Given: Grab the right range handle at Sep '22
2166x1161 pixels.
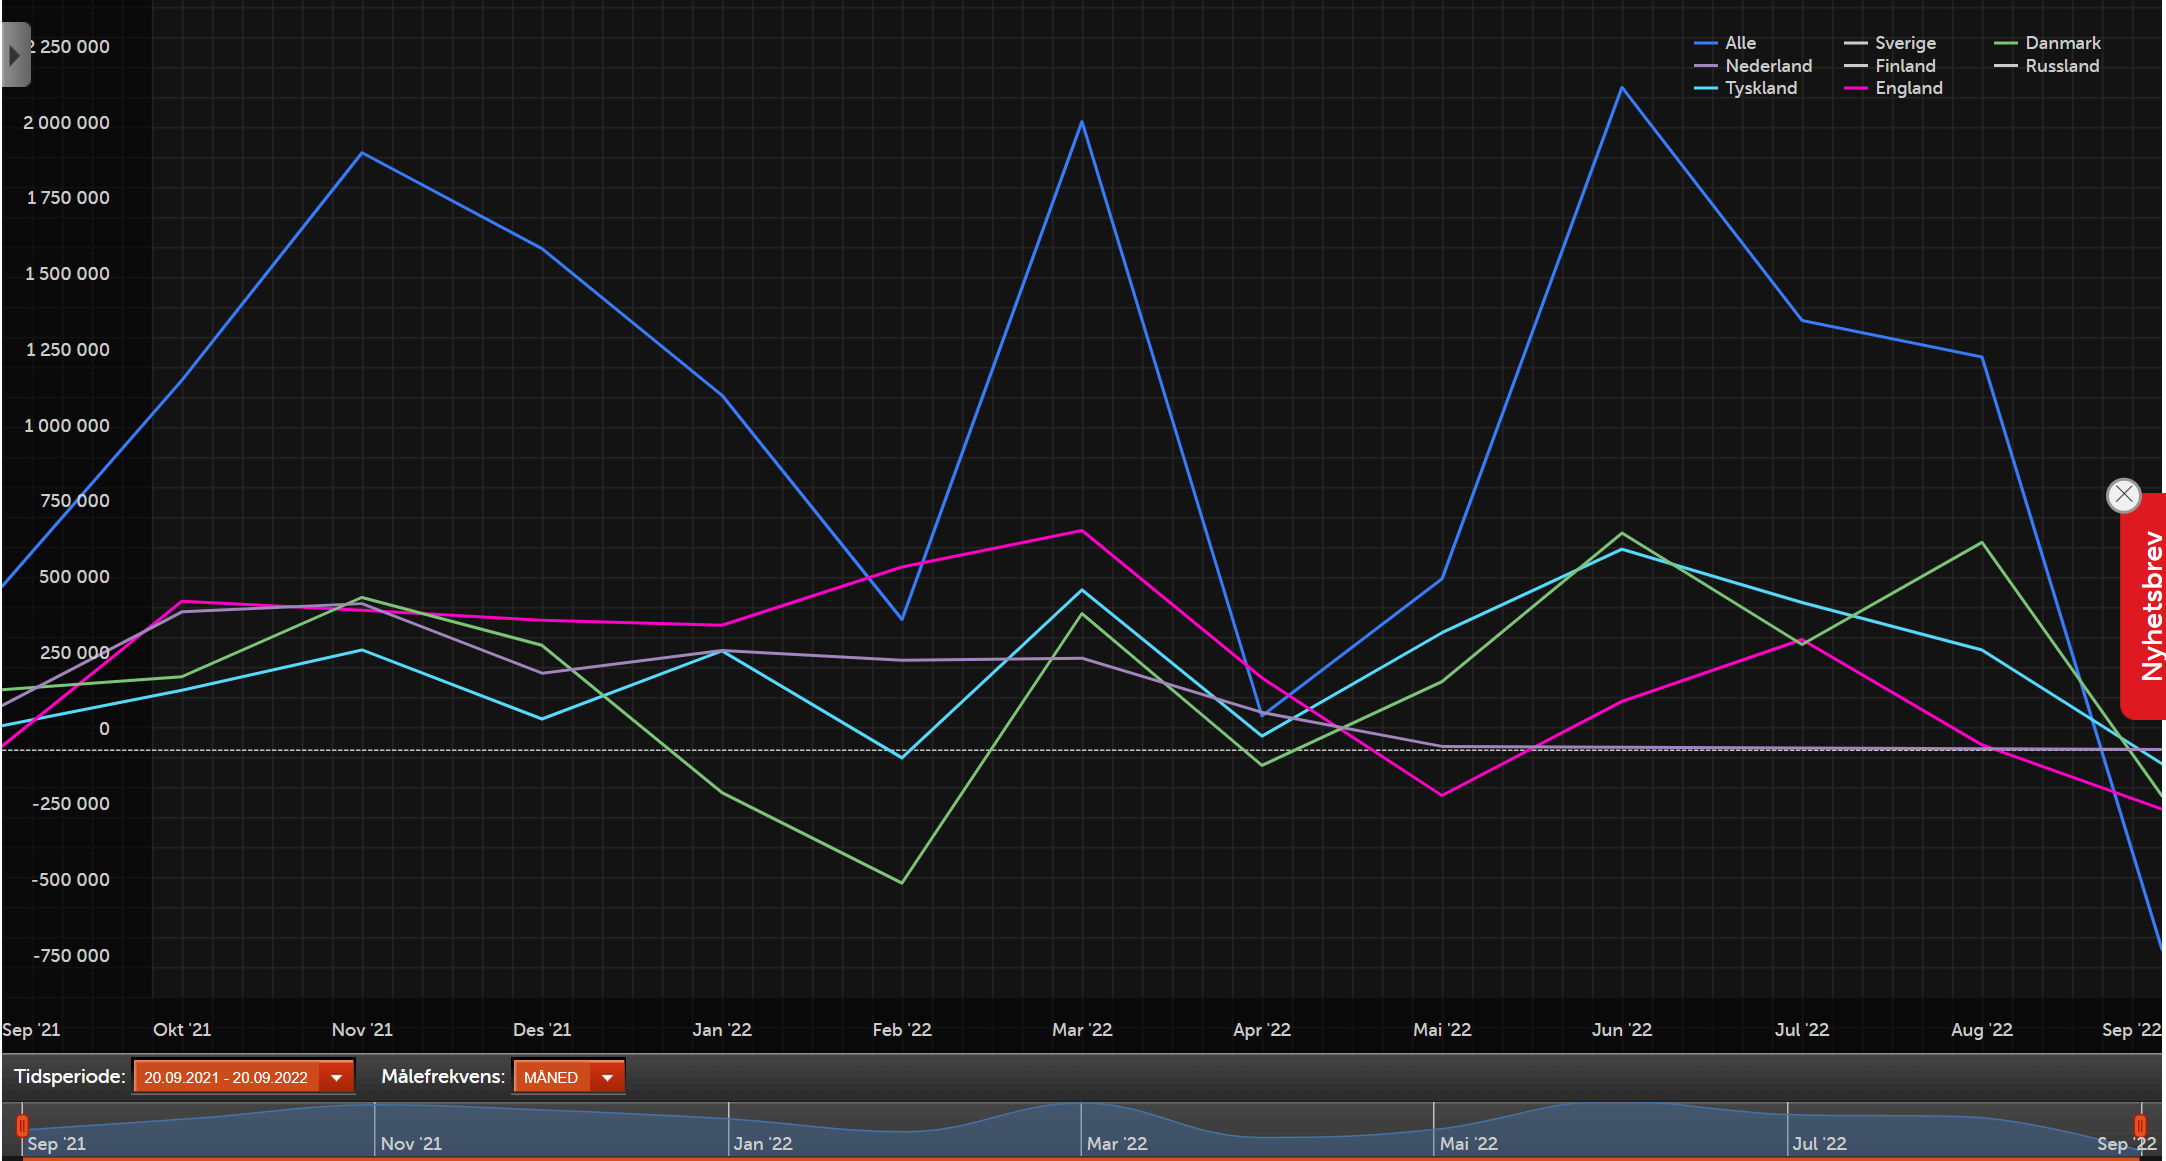Looking at the screenshot, I should point(2140,1126).
